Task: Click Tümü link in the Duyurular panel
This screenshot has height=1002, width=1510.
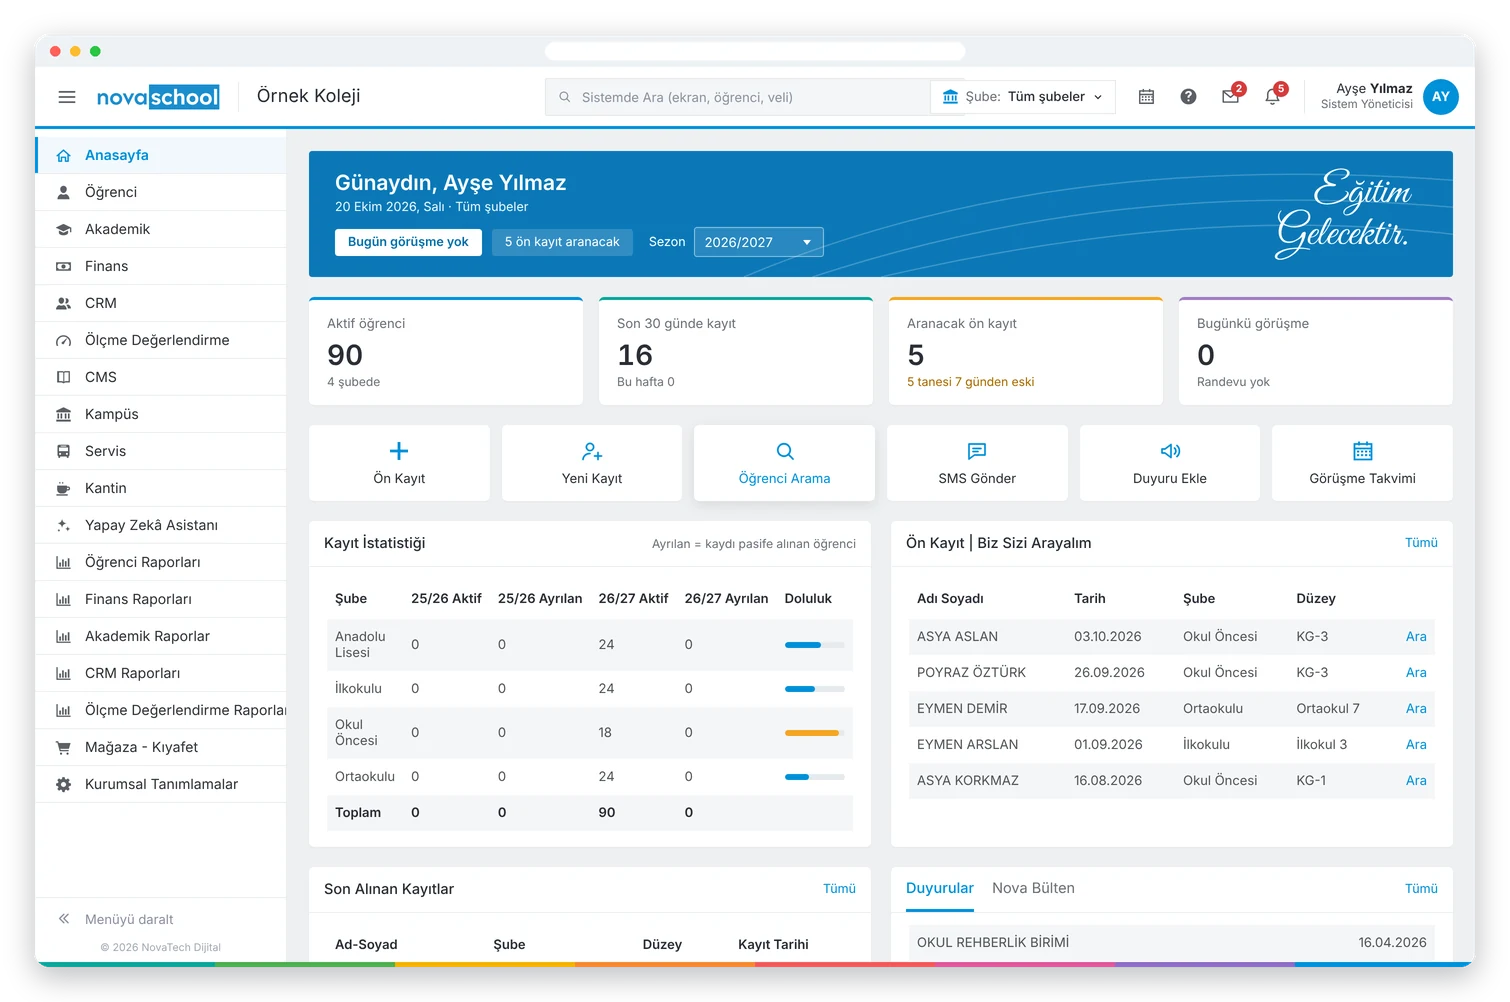Action: [x=1421, y=889]
